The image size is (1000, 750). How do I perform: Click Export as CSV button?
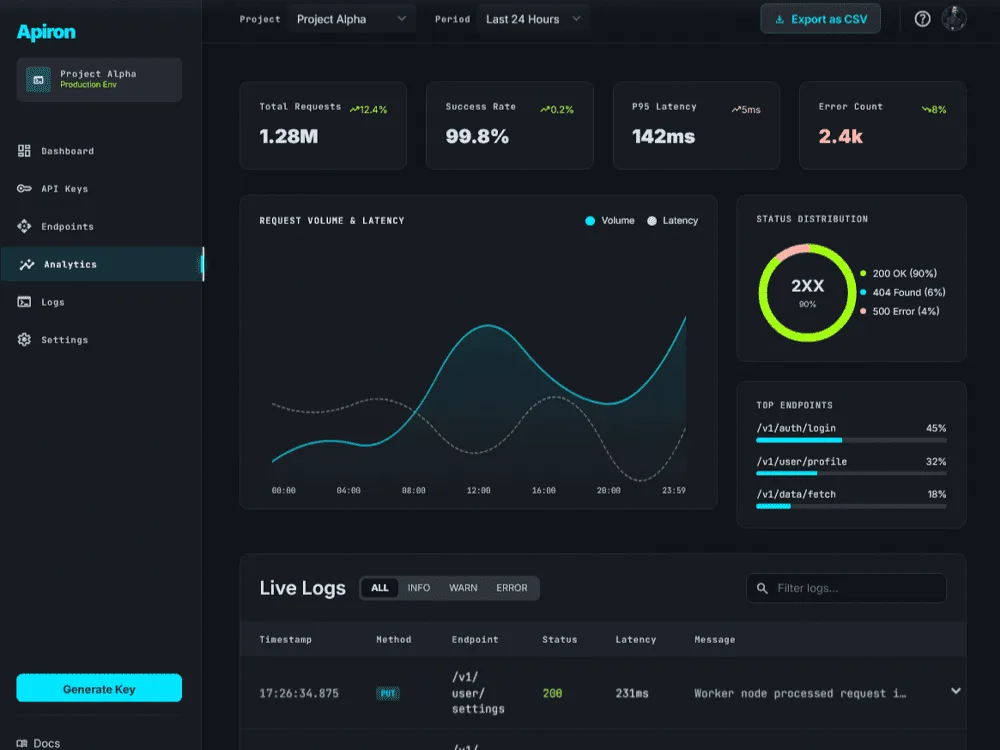point(820,19)
